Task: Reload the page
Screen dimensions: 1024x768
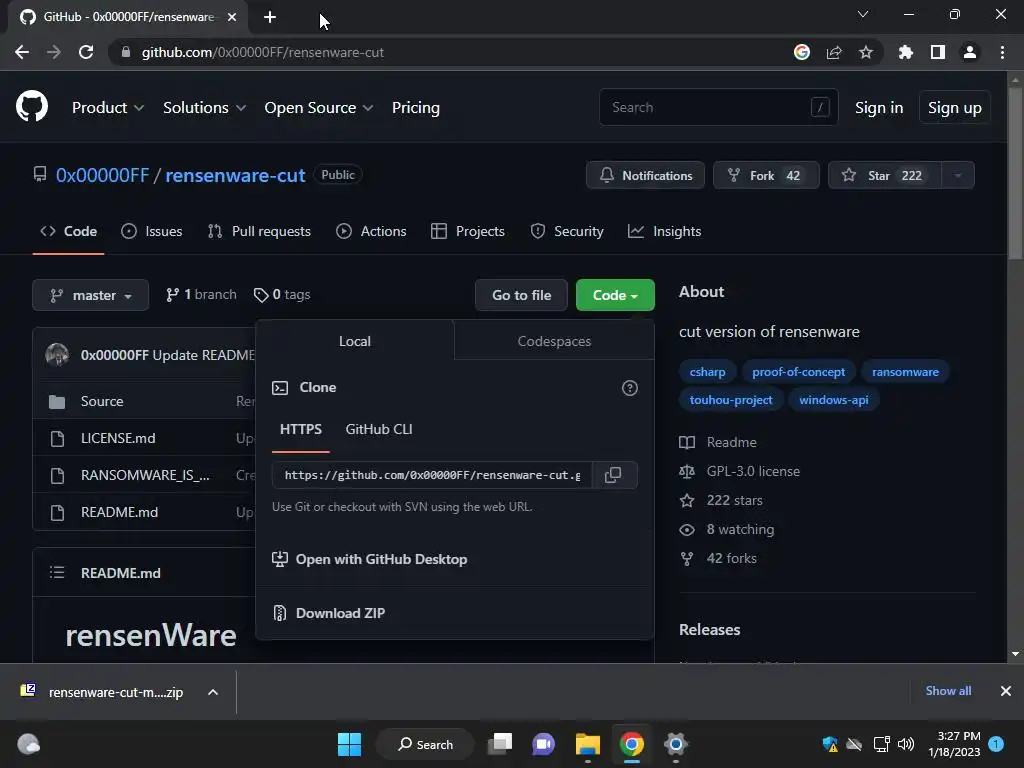Action: coord(86,52)
